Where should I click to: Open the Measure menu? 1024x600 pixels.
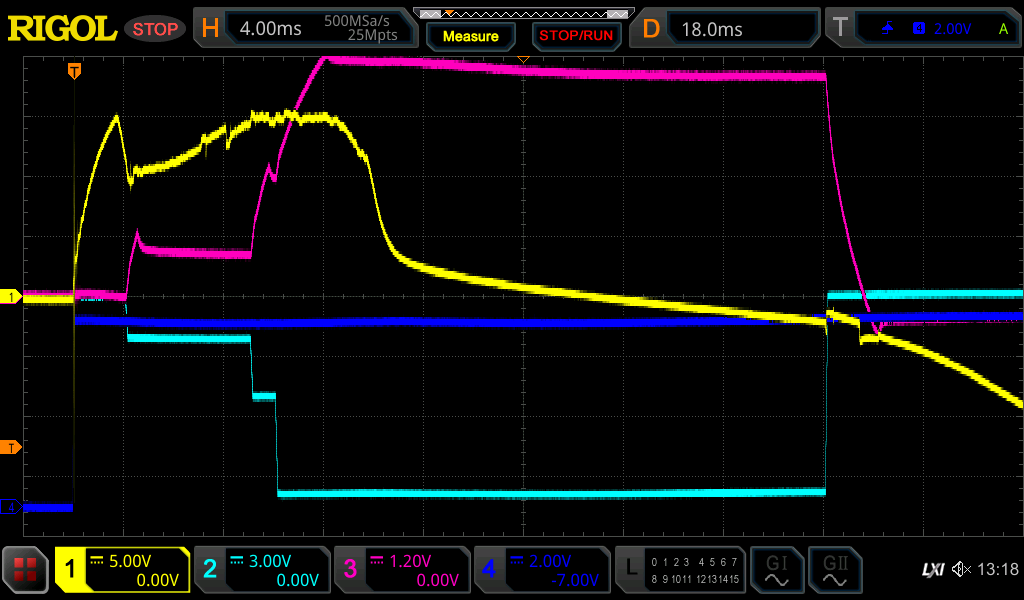tap(471, 36)
